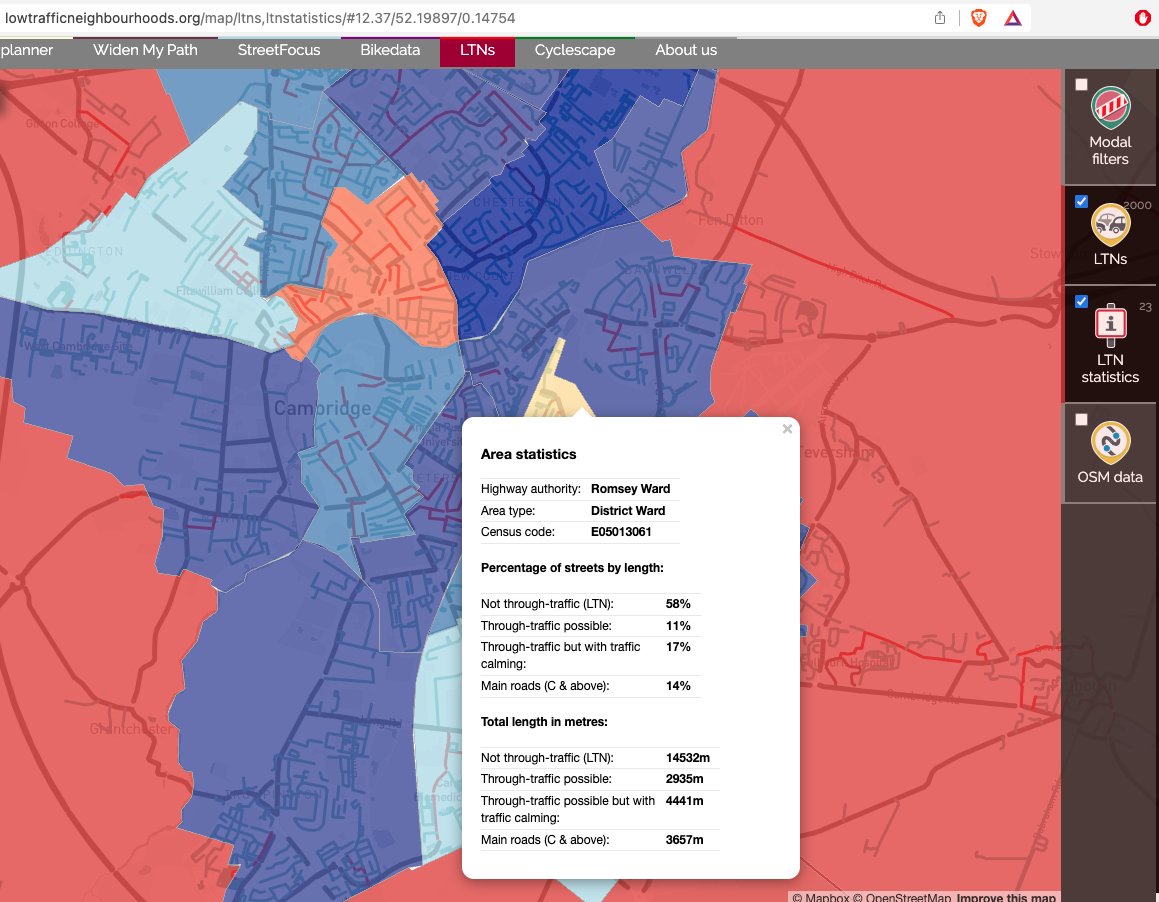The width and height of the screenshot is (1159, 902).
Task: Uncheck the LTNs layer checkbox
Action: point(1081,201)
